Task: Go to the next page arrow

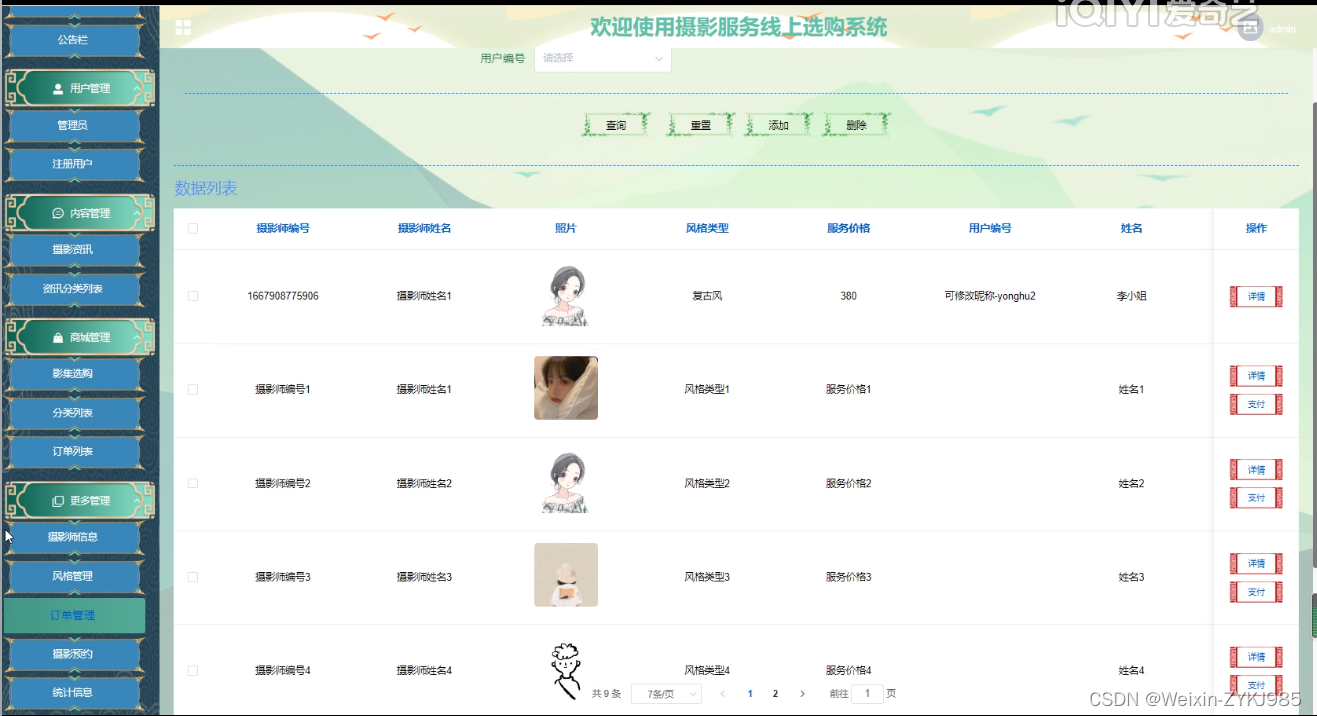Action: [802, 693]
